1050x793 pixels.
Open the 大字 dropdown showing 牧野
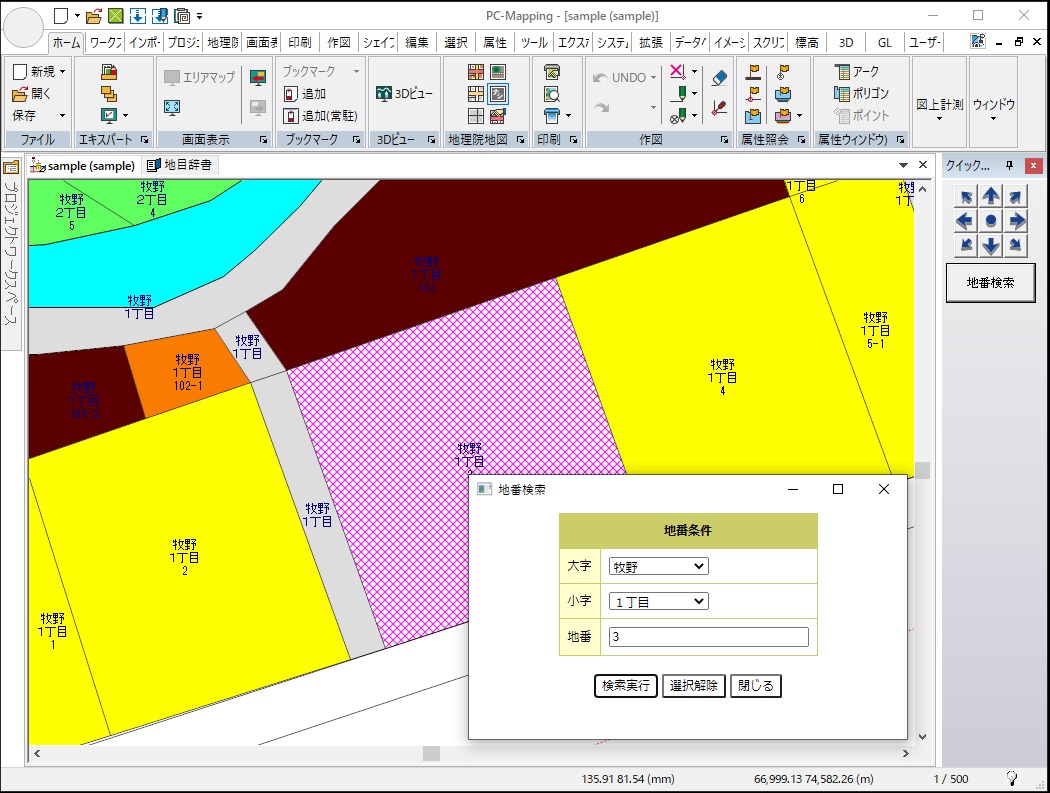[x=658, y=567]
